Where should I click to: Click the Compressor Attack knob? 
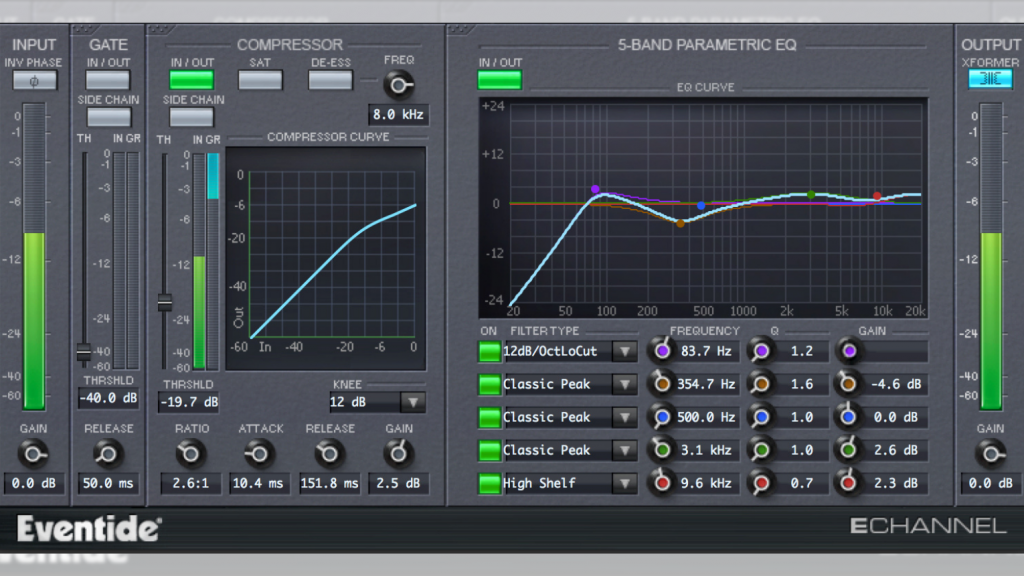tap(259, 453)
